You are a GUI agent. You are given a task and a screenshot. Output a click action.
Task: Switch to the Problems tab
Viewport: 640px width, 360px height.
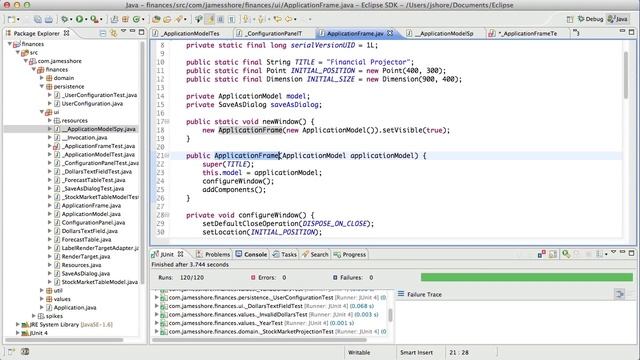pos(213,254)
